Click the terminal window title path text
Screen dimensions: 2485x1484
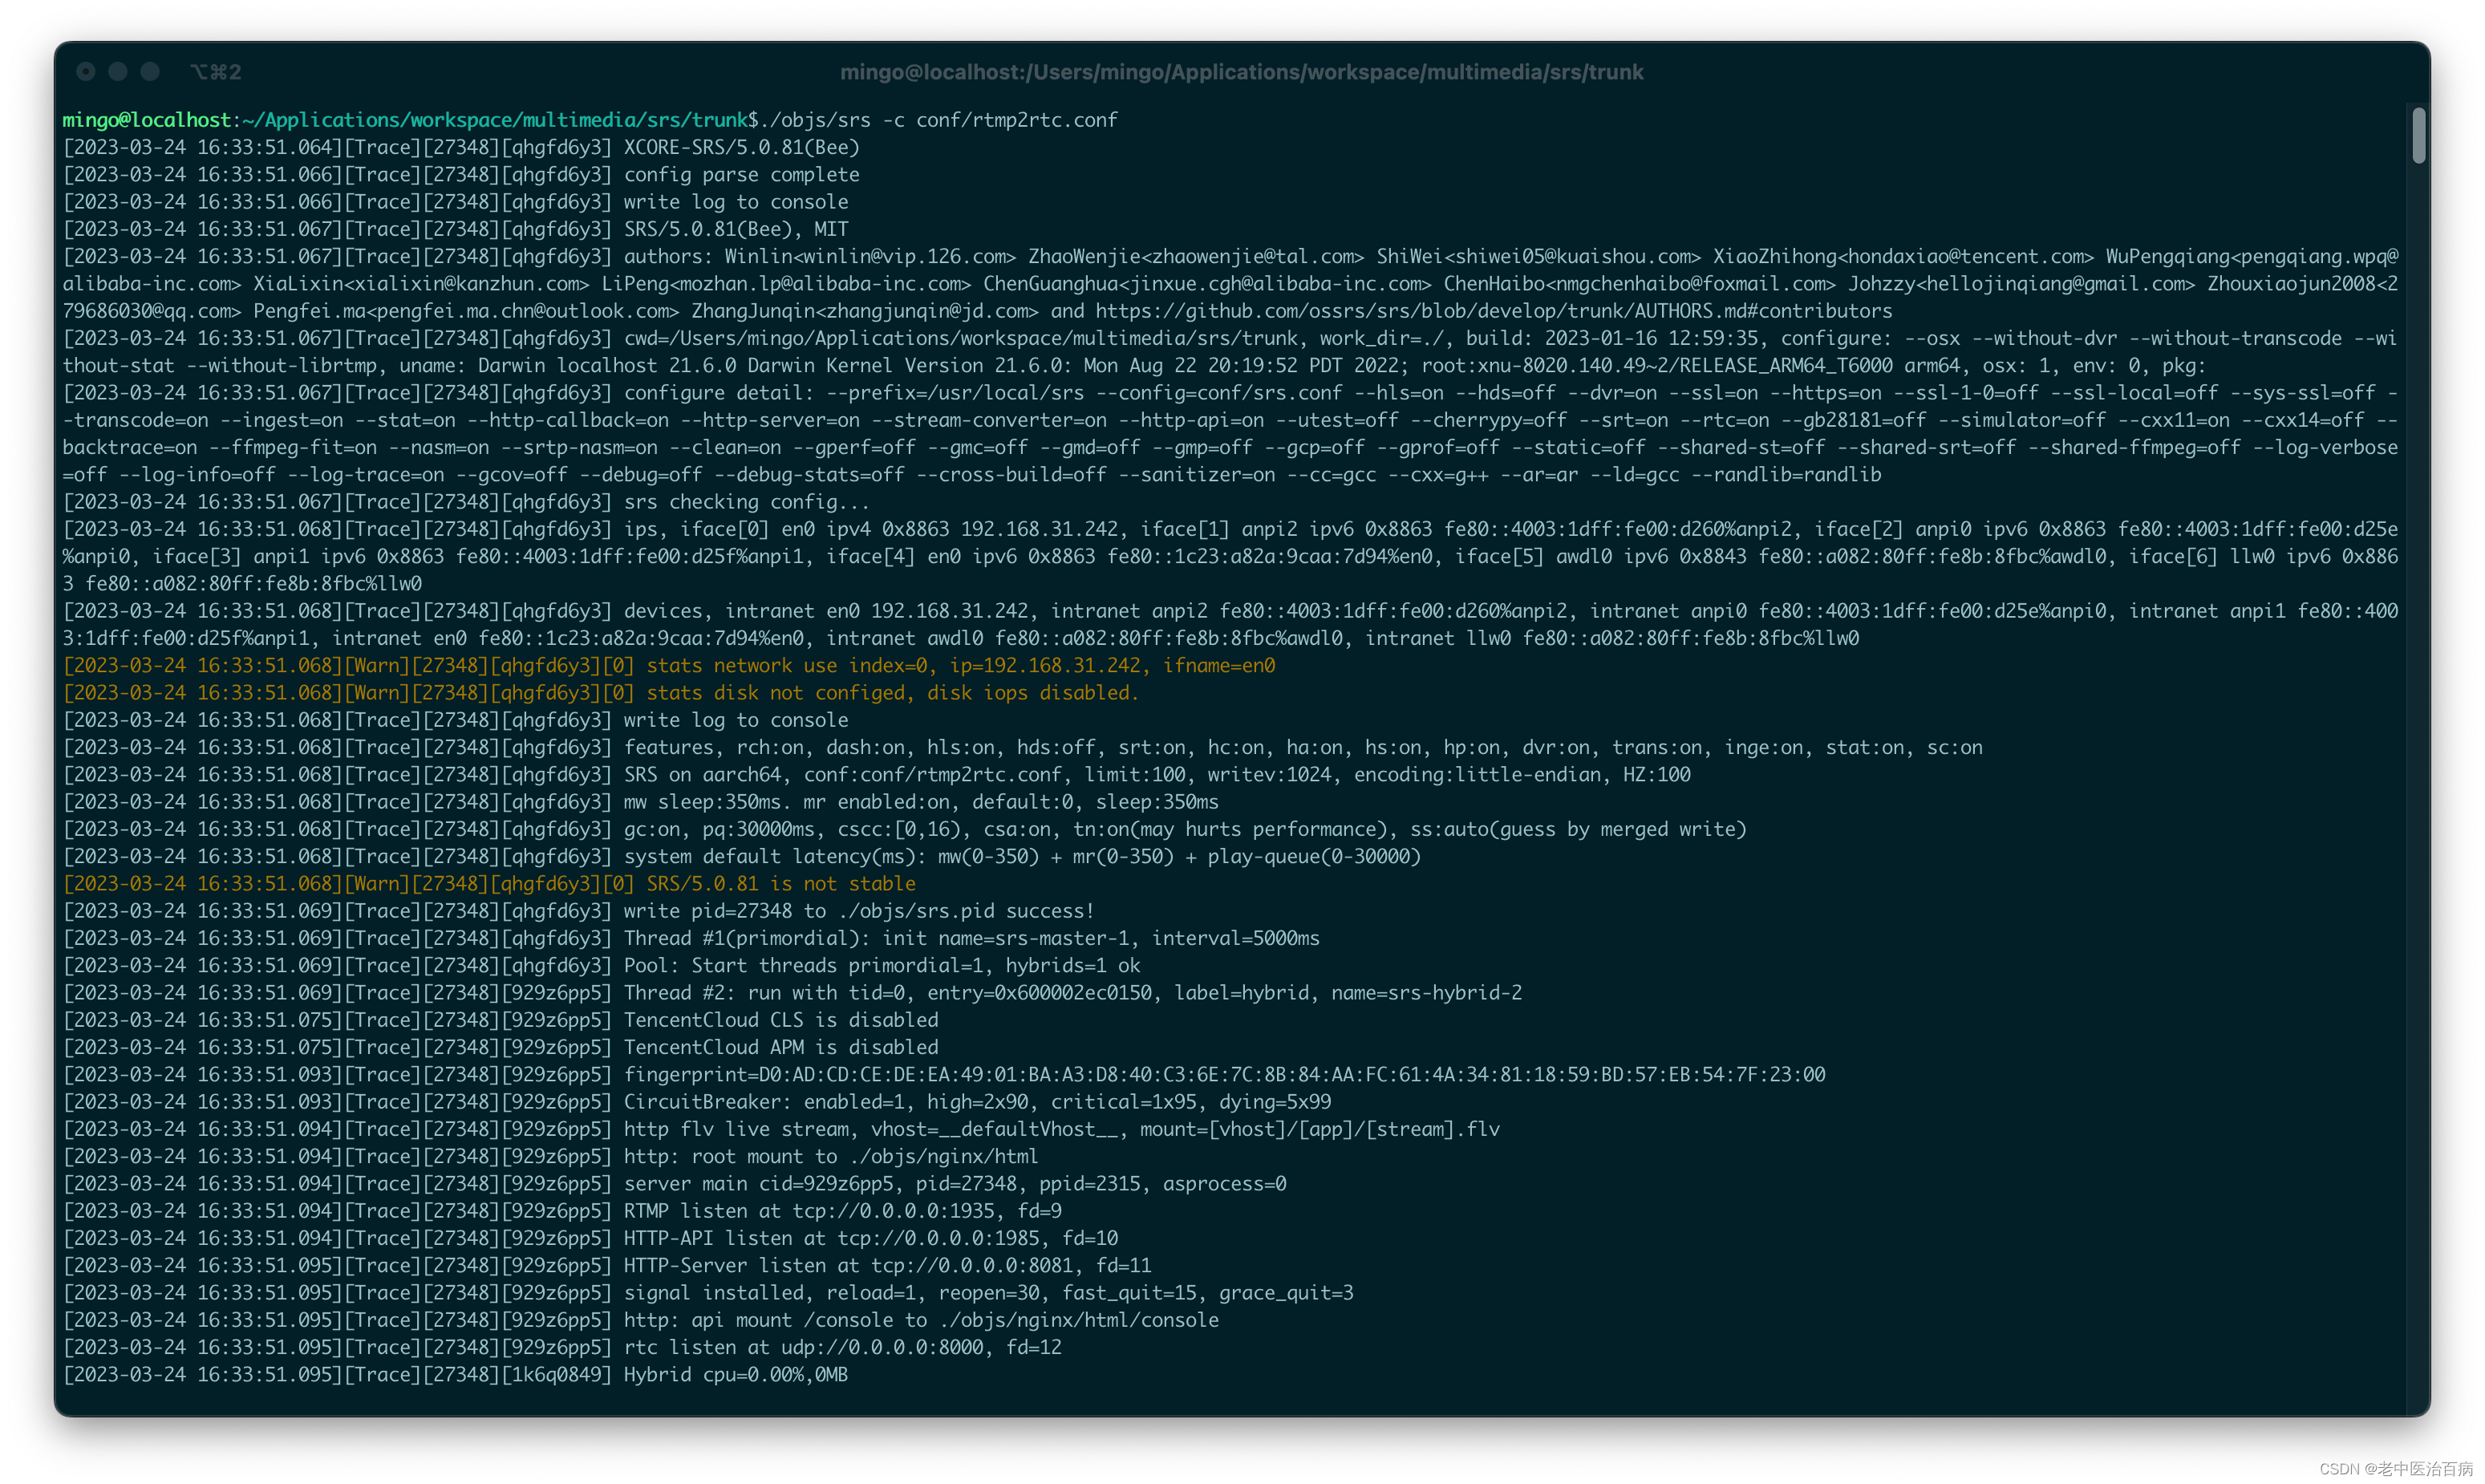[x=1241, y=72]
